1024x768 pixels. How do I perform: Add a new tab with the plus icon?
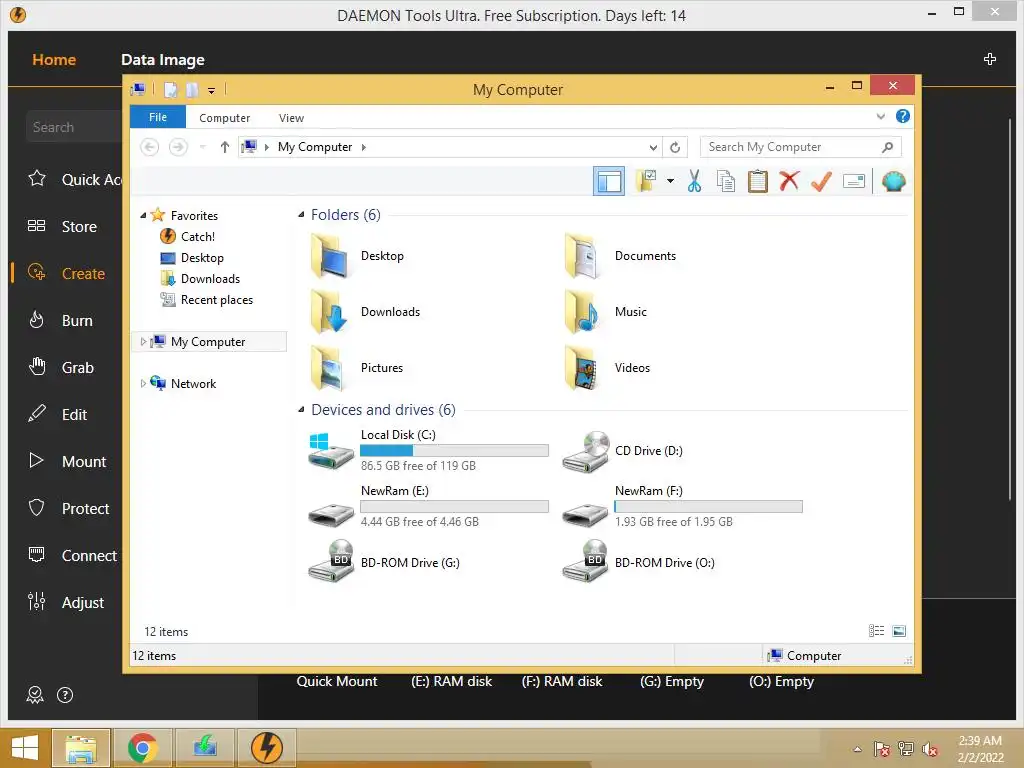point(989,59)
